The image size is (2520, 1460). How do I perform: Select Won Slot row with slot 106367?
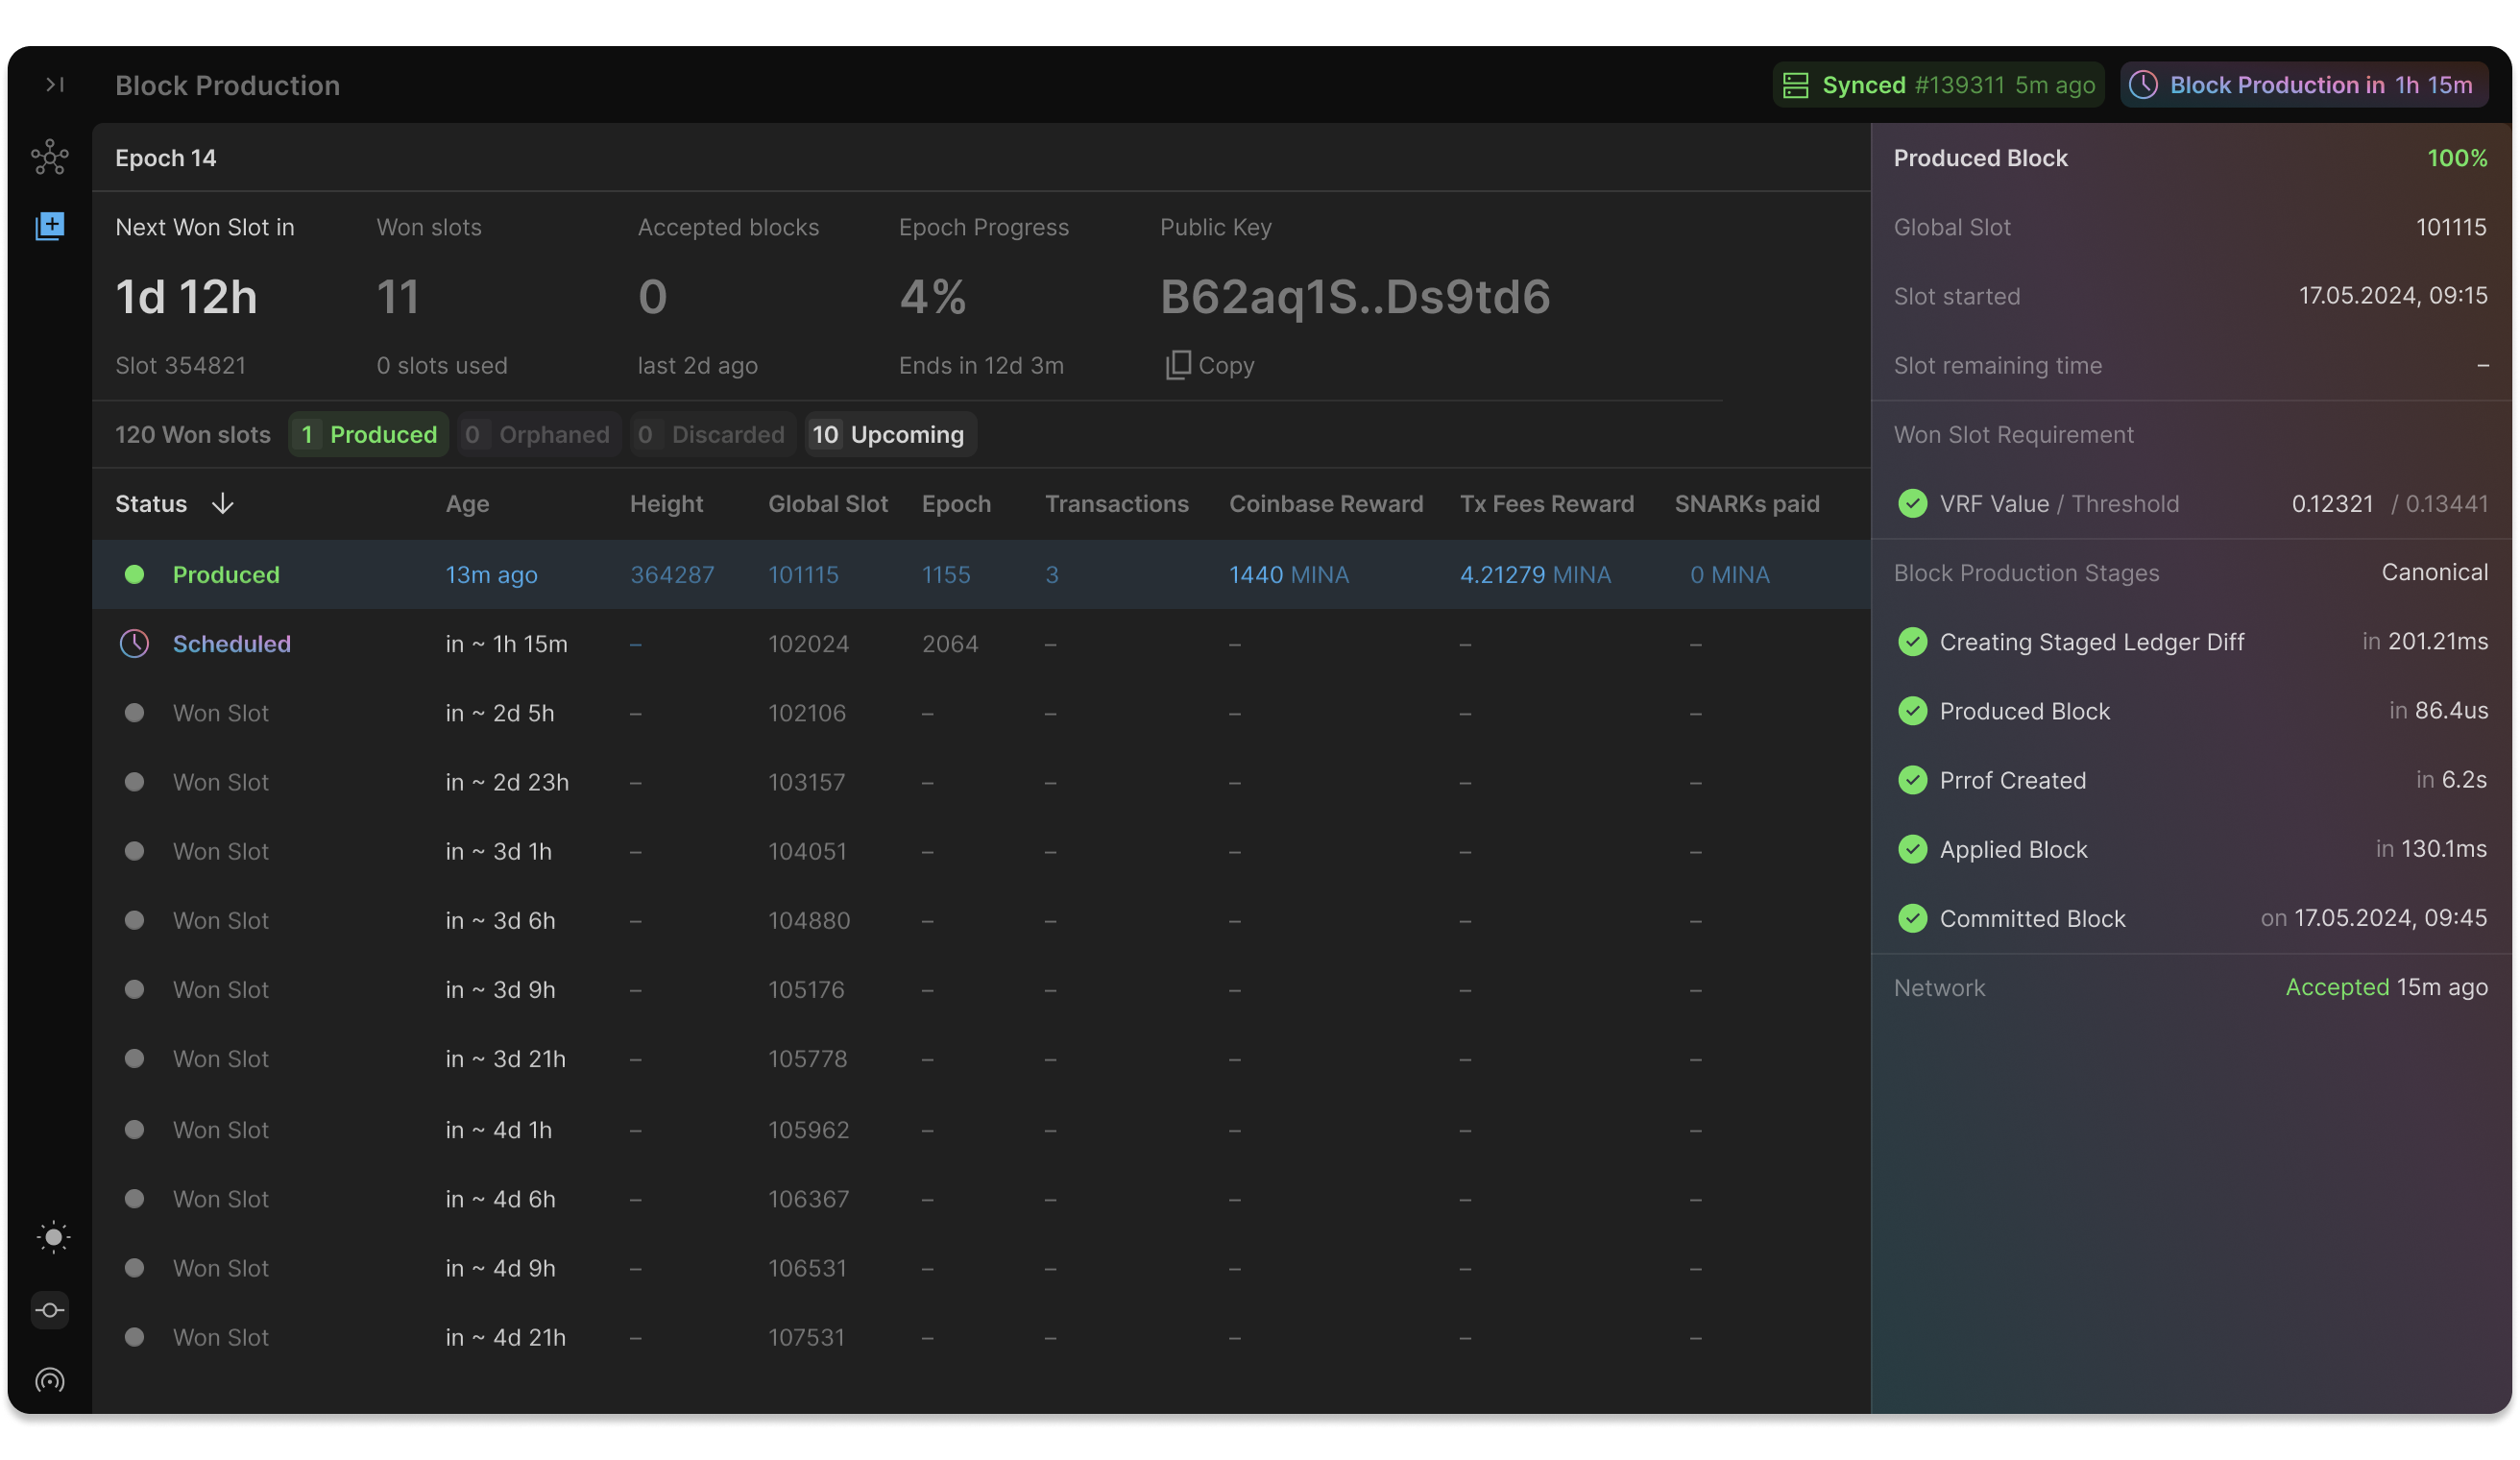(x=980, y=1198)
